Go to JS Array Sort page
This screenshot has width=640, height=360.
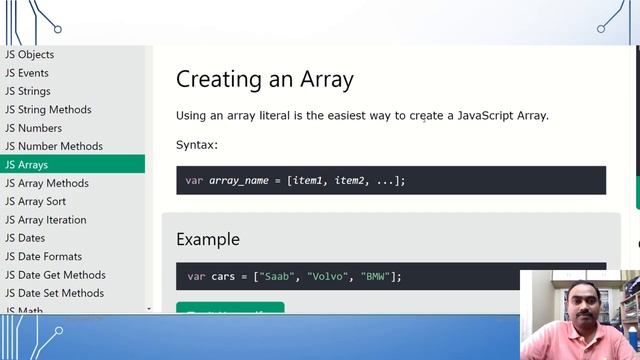coord(36,201)
